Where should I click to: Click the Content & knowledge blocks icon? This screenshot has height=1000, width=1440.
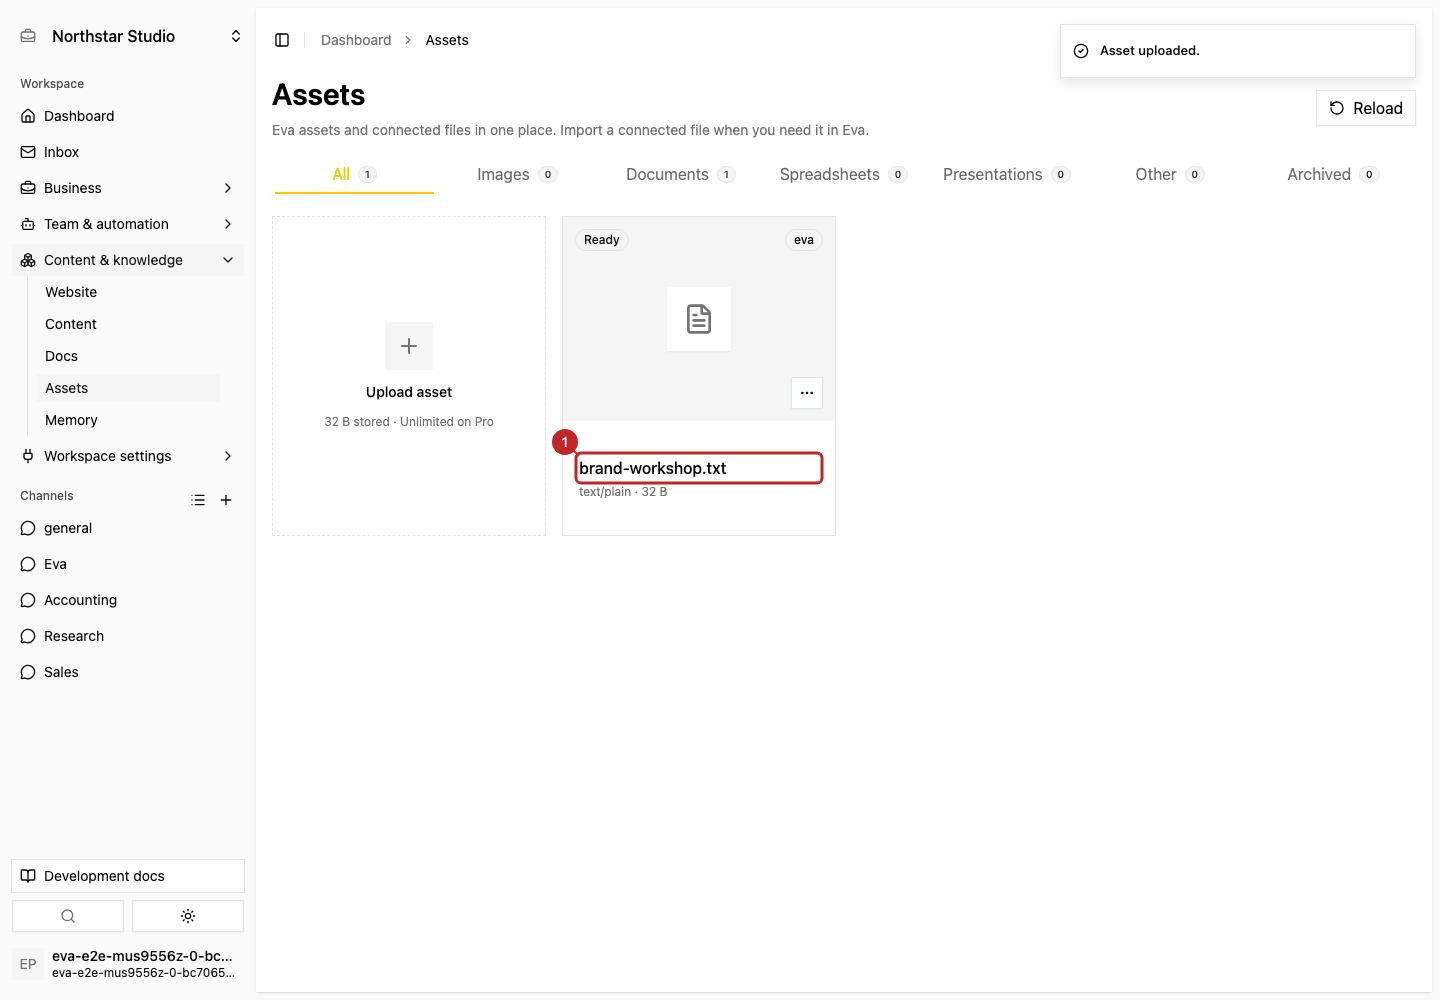[28, 260]
